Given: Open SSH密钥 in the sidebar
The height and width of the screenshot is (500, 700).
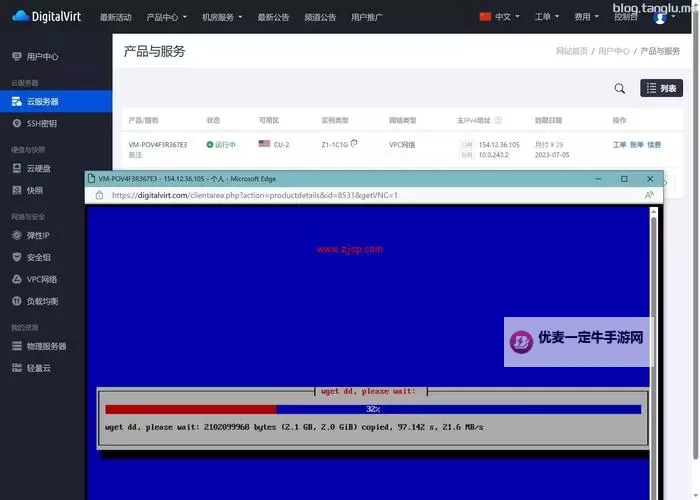Looking at the screenshot, I should pos(42,123).
